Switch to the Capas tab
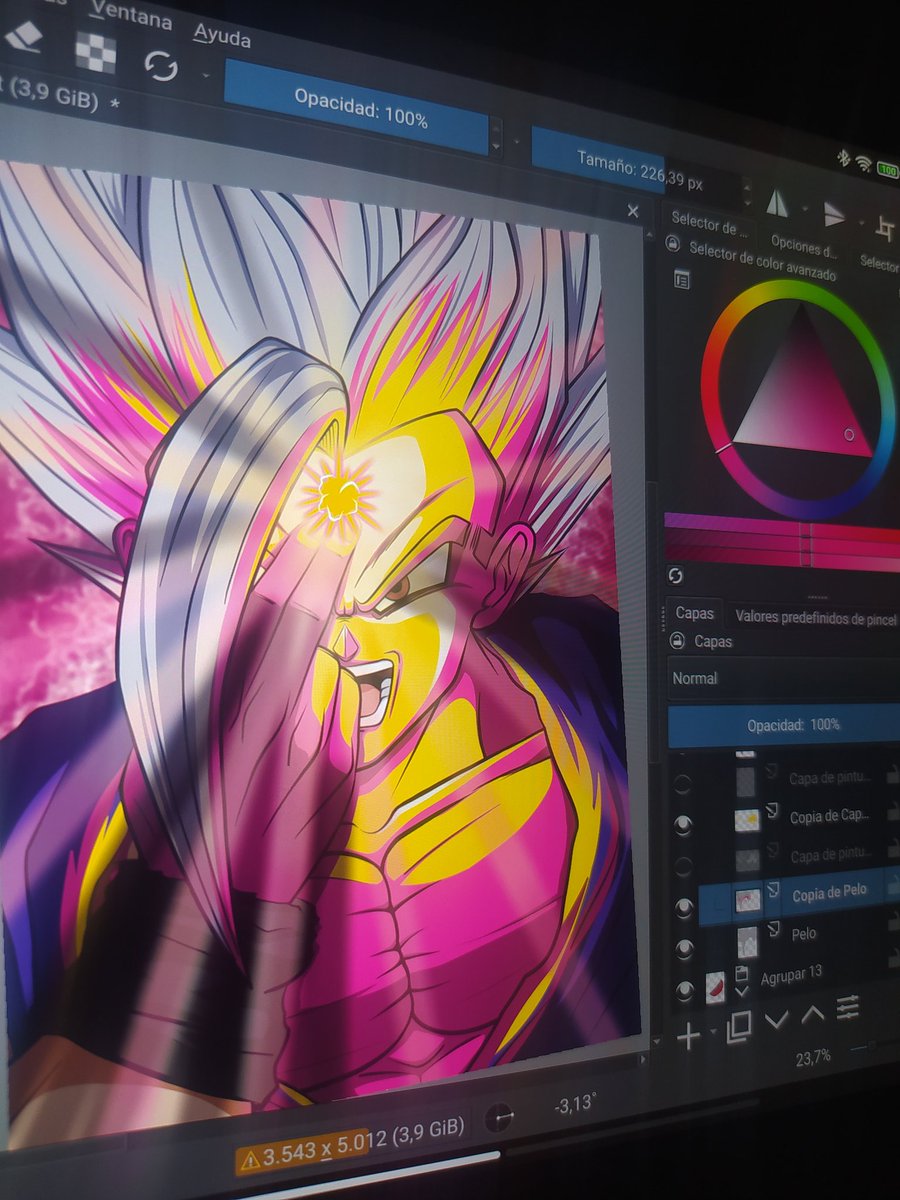Viewport: 900px width, 1200px height. point(694,612)
